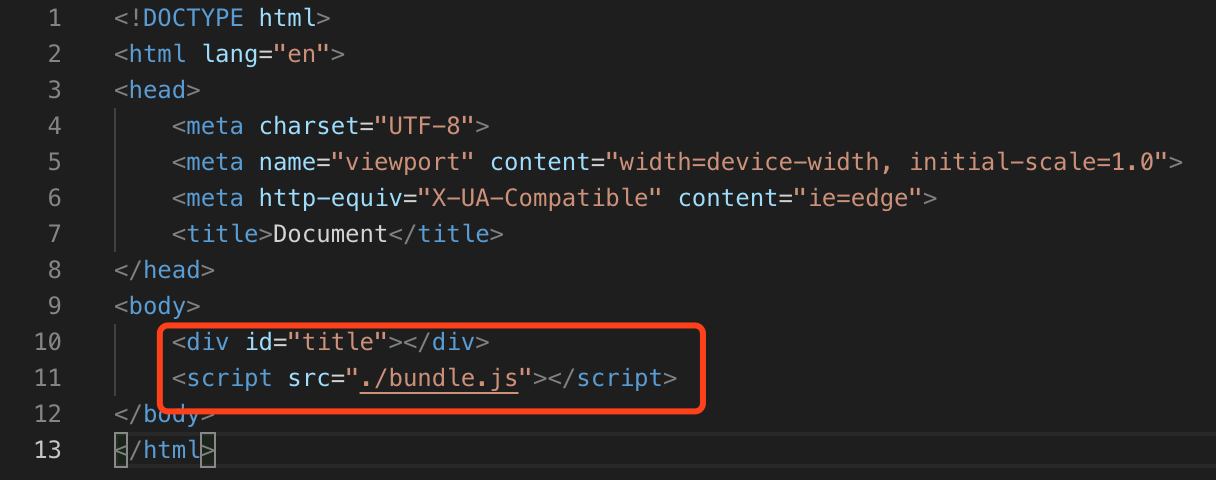This screenshot has height=480, width=1216.
Task: Click line number 3 in gutter
Action: 53,90
